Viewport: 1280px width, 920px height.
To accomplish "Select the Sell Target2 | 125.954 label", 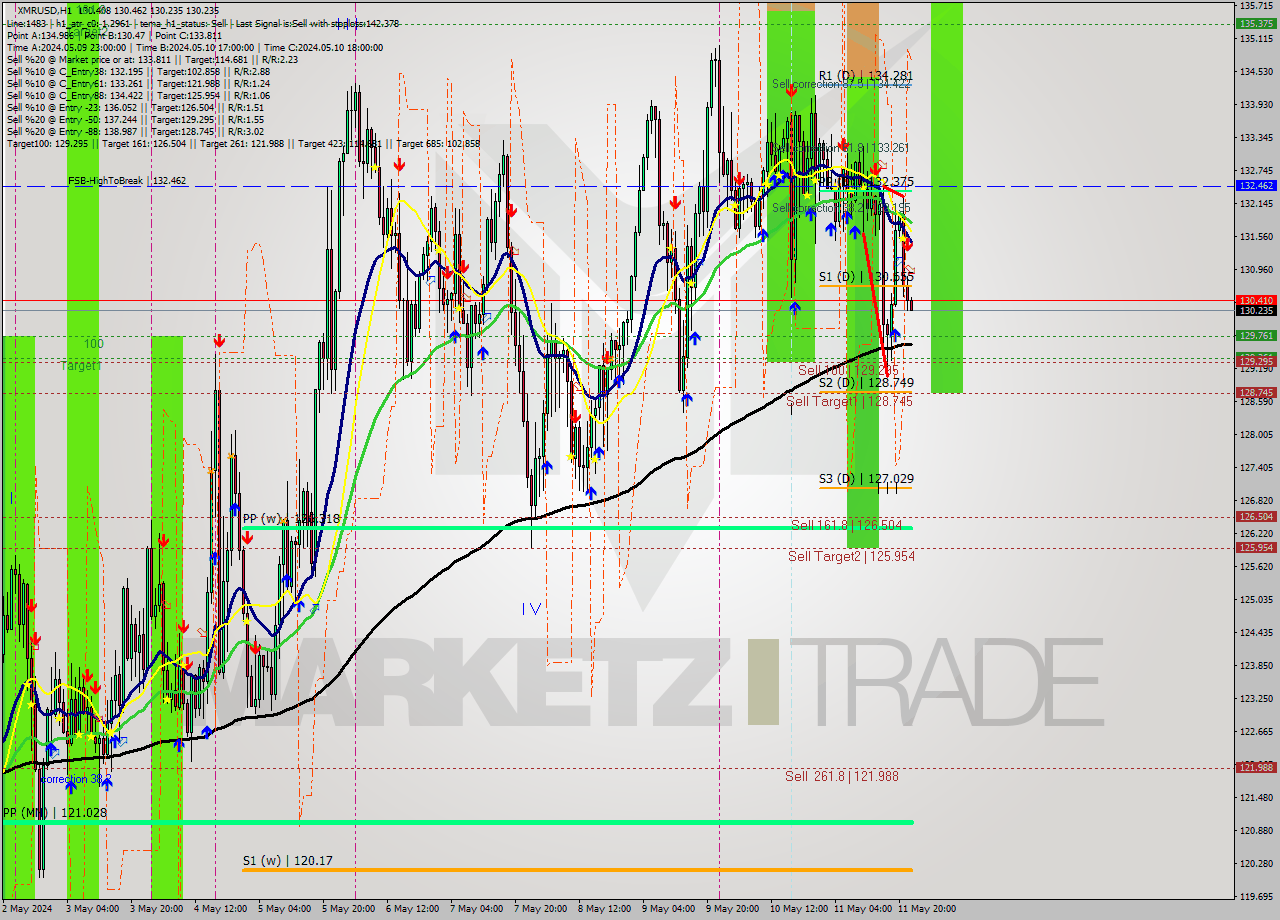I will [851, 556].
